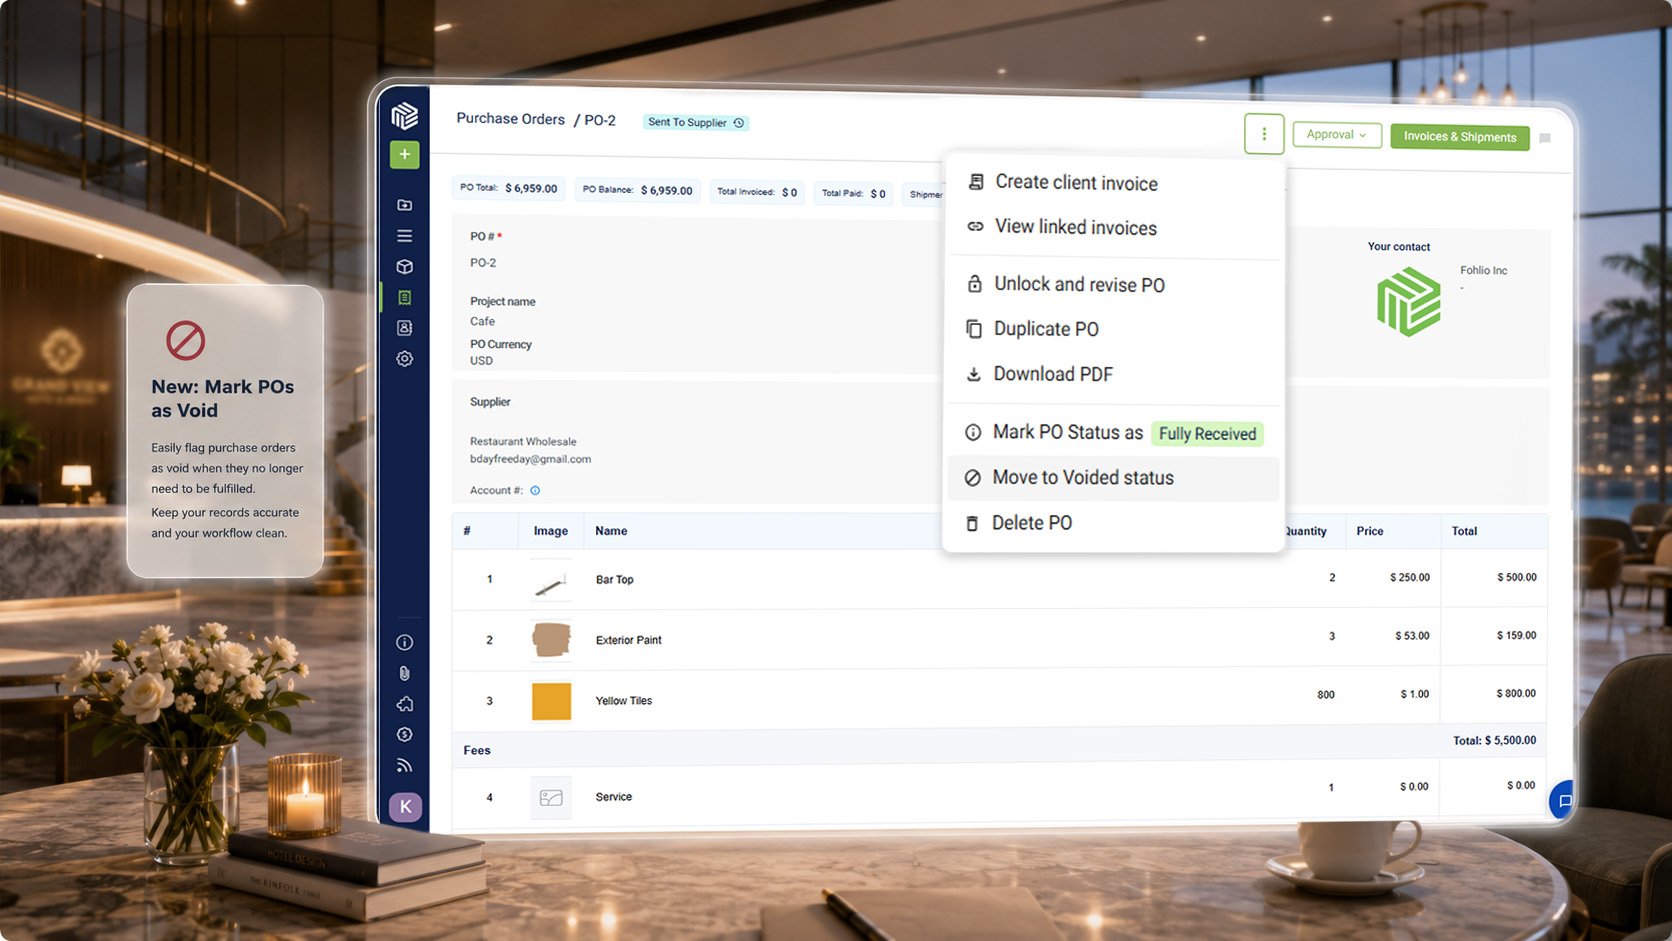Viewport: 1672px width, 941px height.
Task: Click the quantity 800 for Yellow Tiles
Action: click(1326, 695)
